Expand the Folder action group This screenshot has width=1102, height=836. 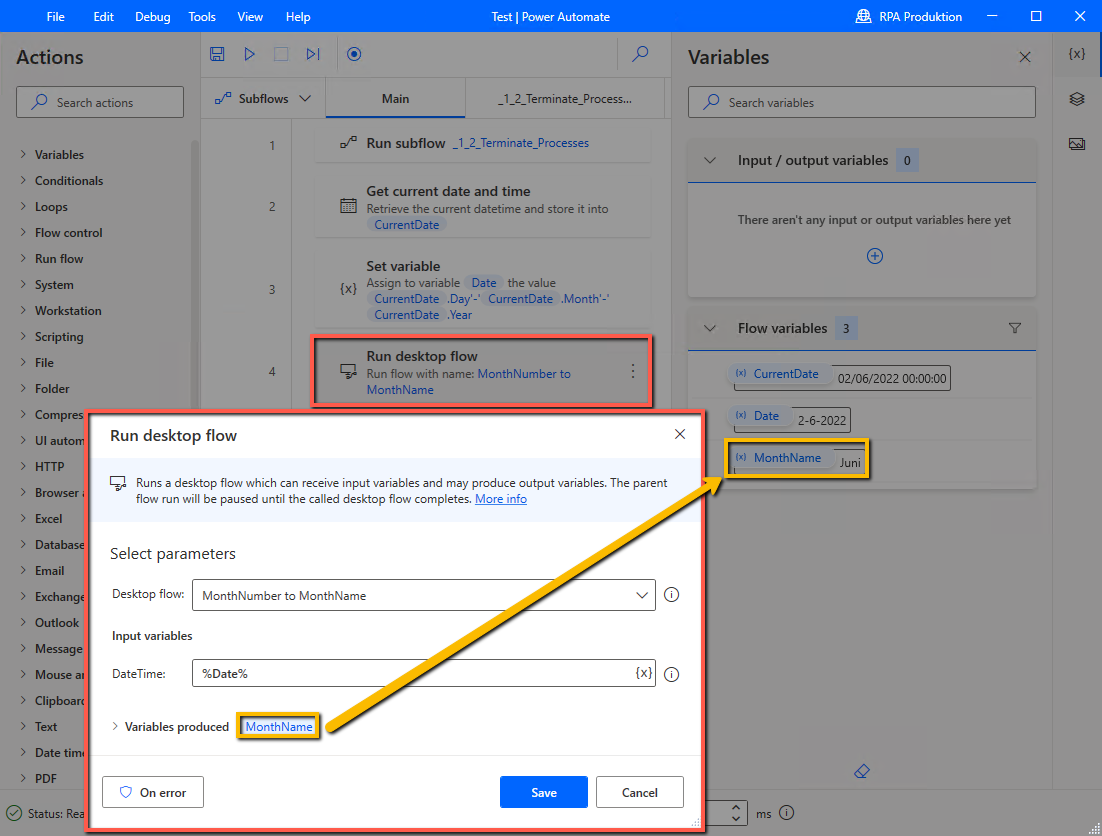point(23,388)
